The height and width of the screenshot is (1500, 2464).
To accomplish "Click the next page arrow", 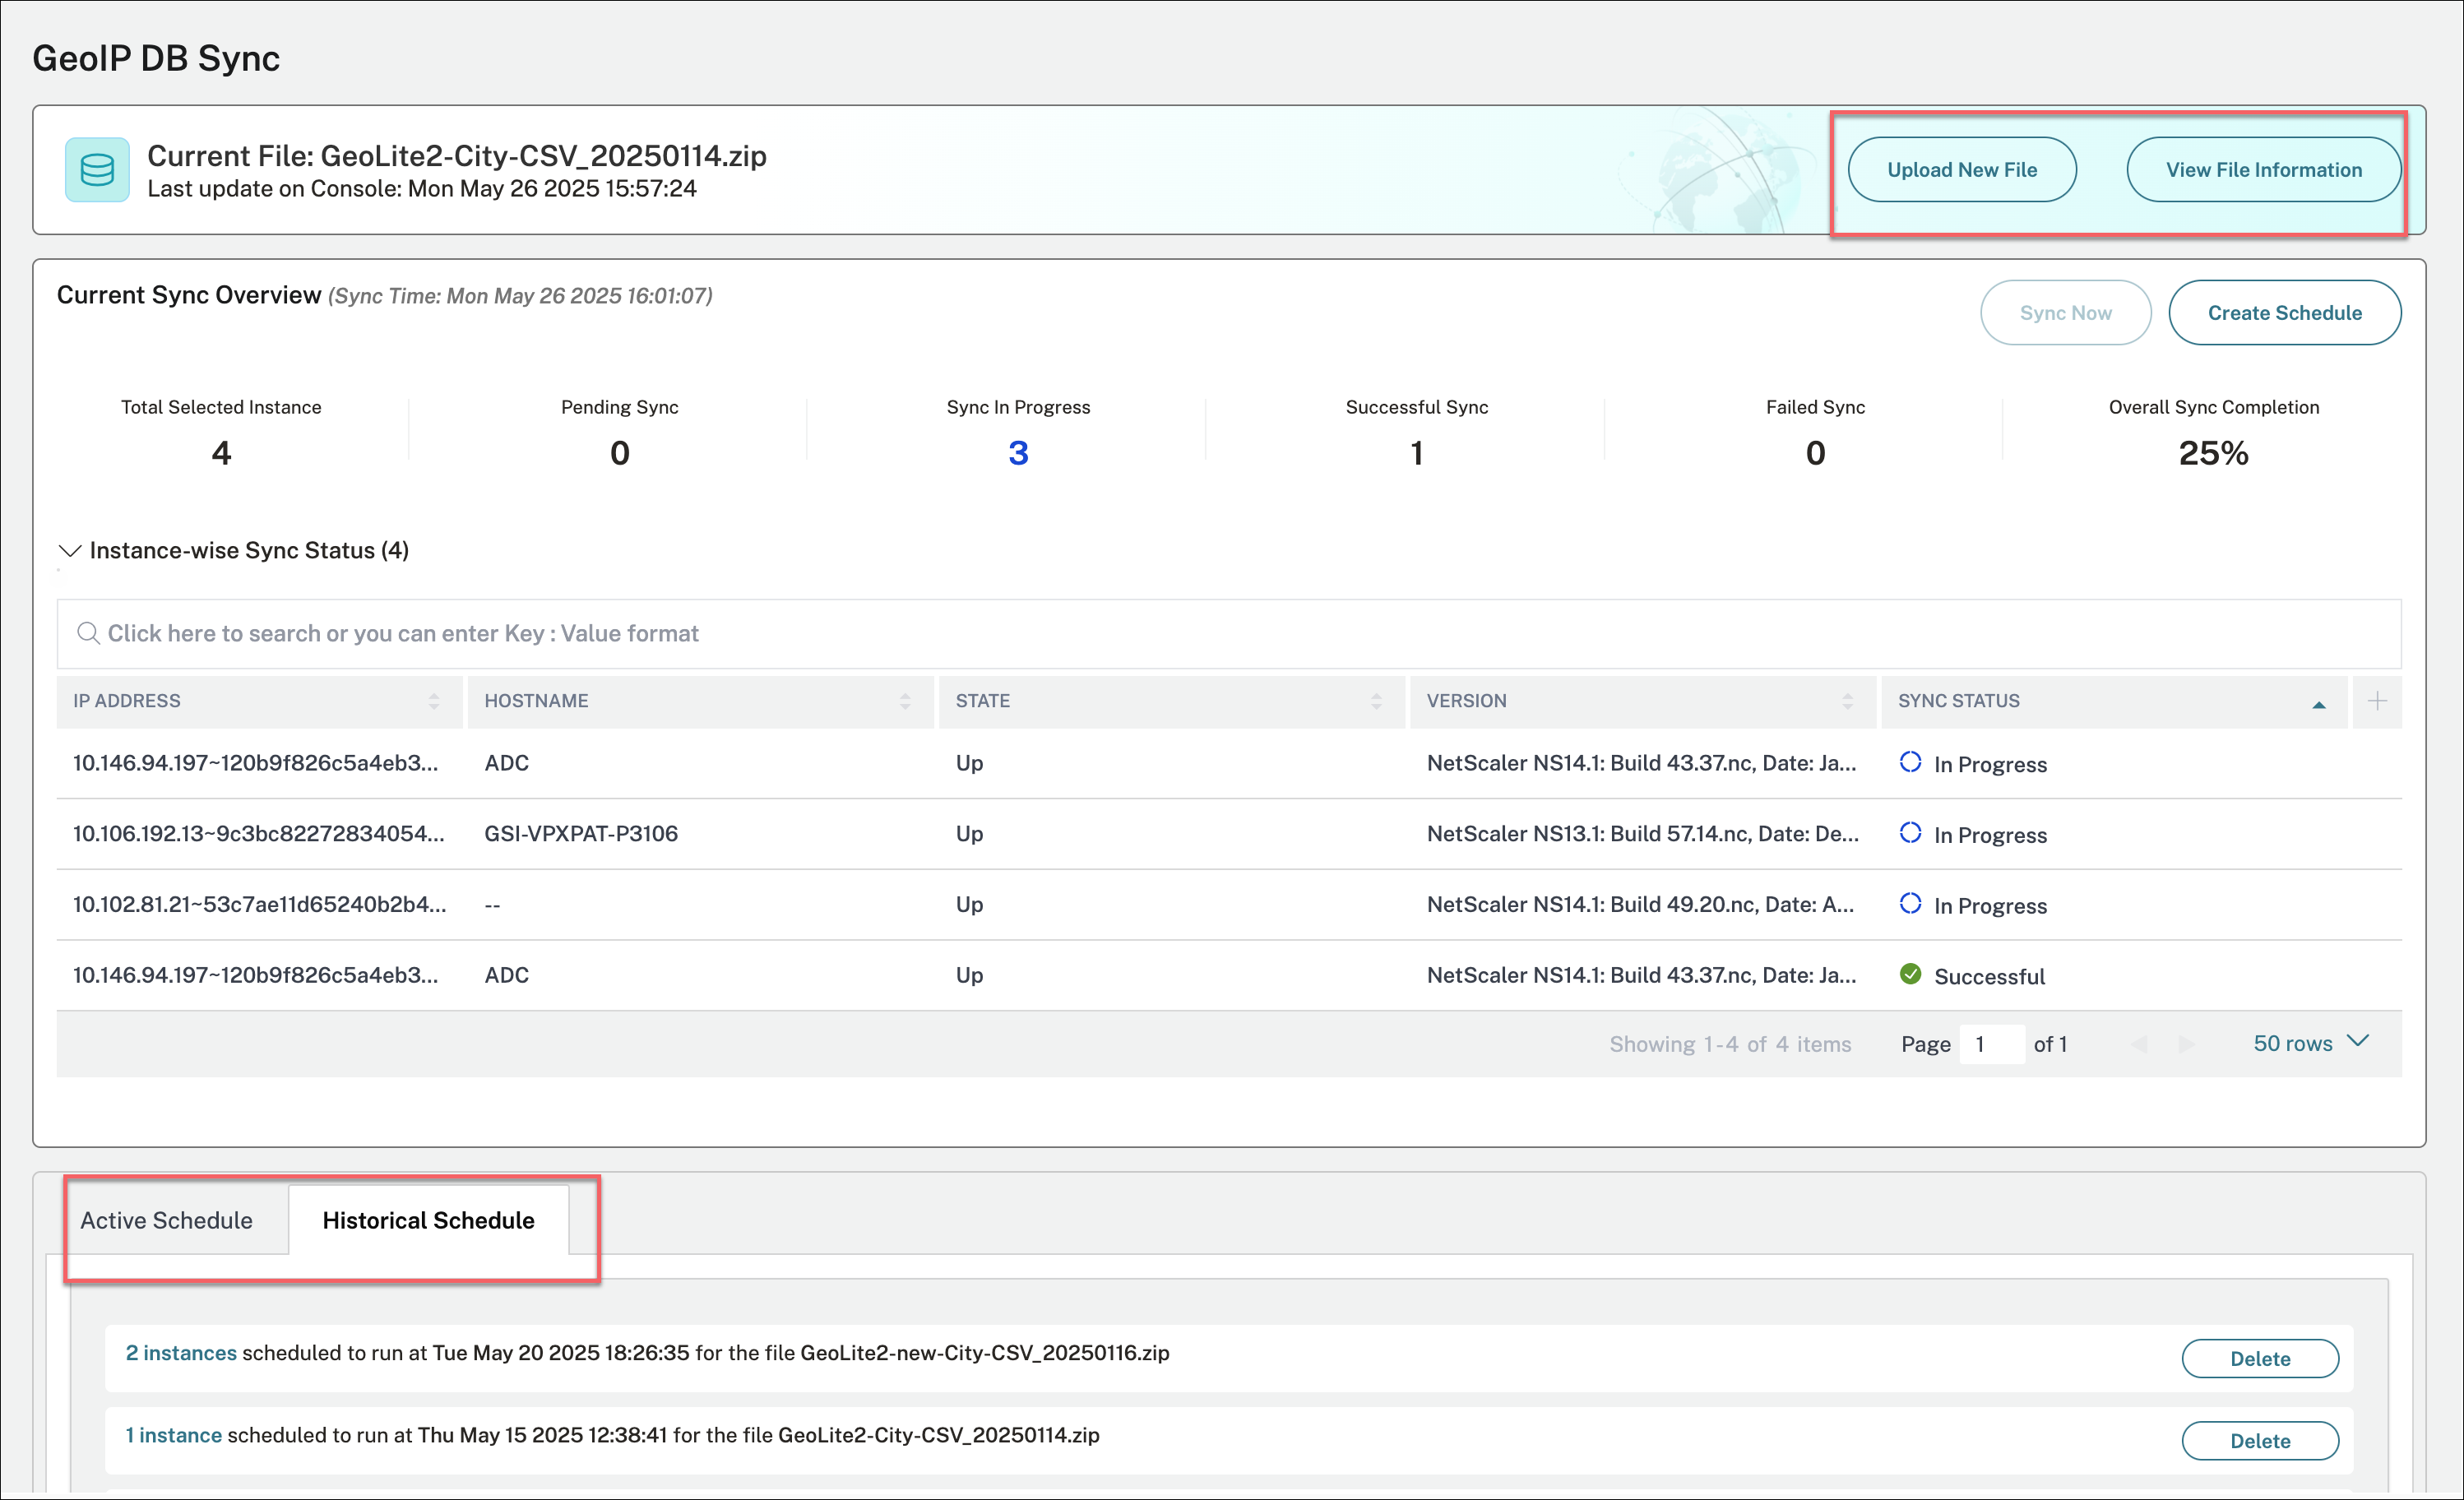I will (2186, 1044).
